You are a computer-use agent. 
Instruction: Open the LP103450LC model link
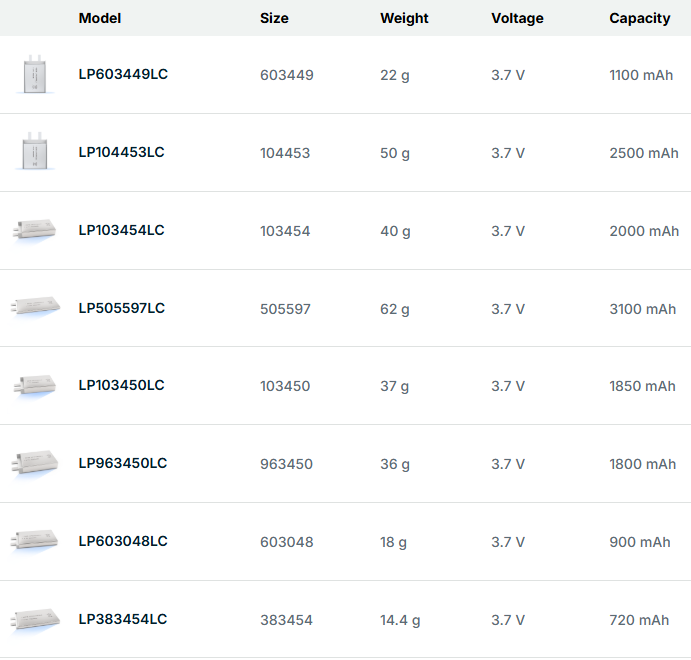tap(122, 385)
